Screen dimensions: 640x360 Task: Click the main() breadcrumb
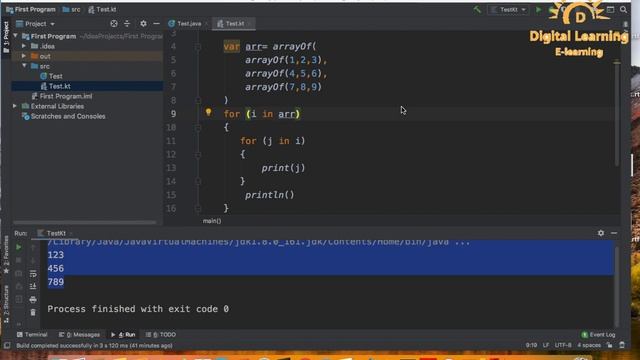[x=212, y=221]
